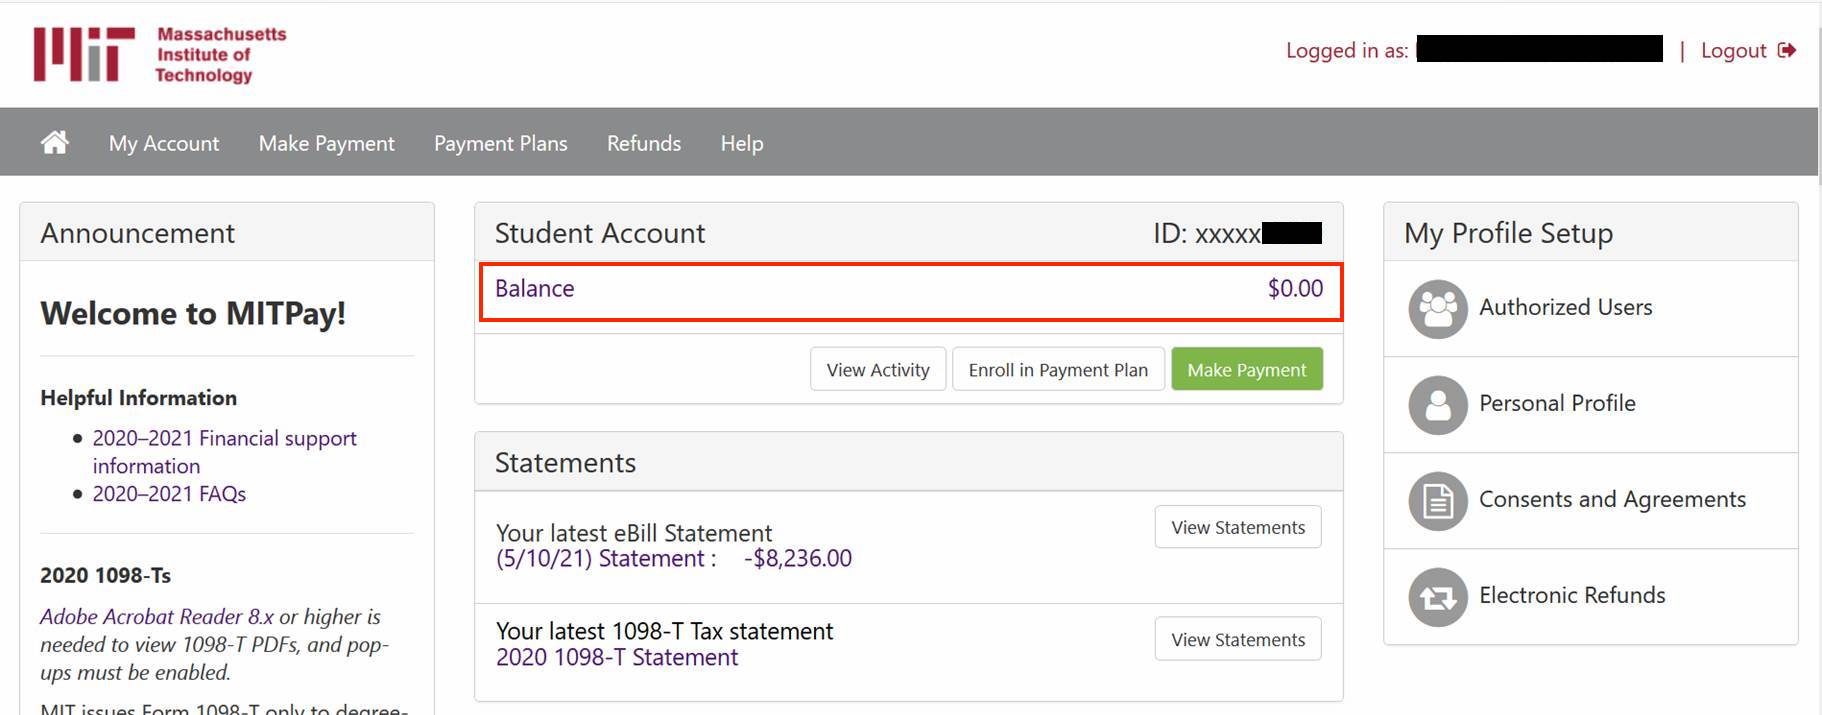Click the Authorized Users group icon

[x=1438, y=309]
